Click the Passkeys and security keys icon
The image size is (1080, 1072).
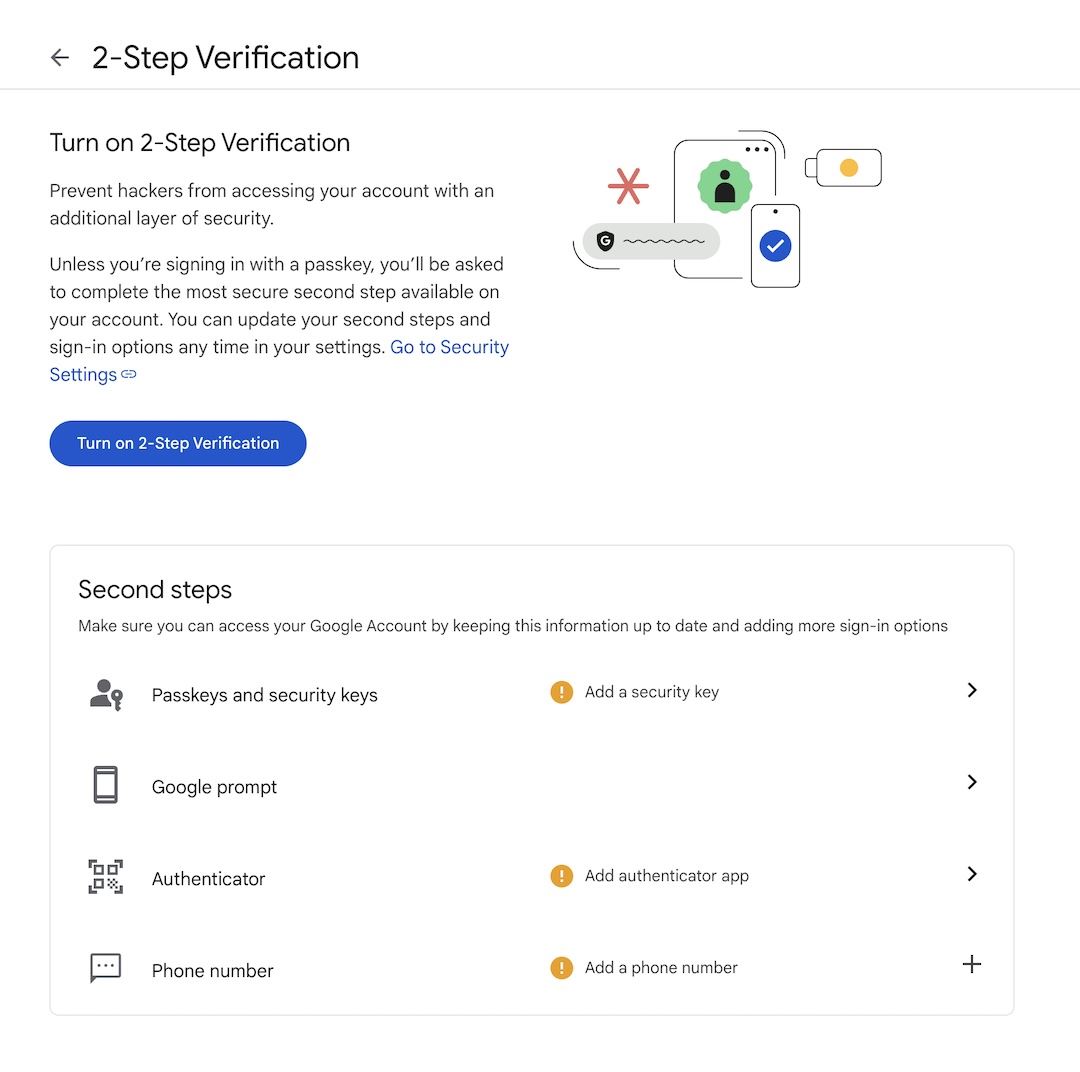point(106,694)
